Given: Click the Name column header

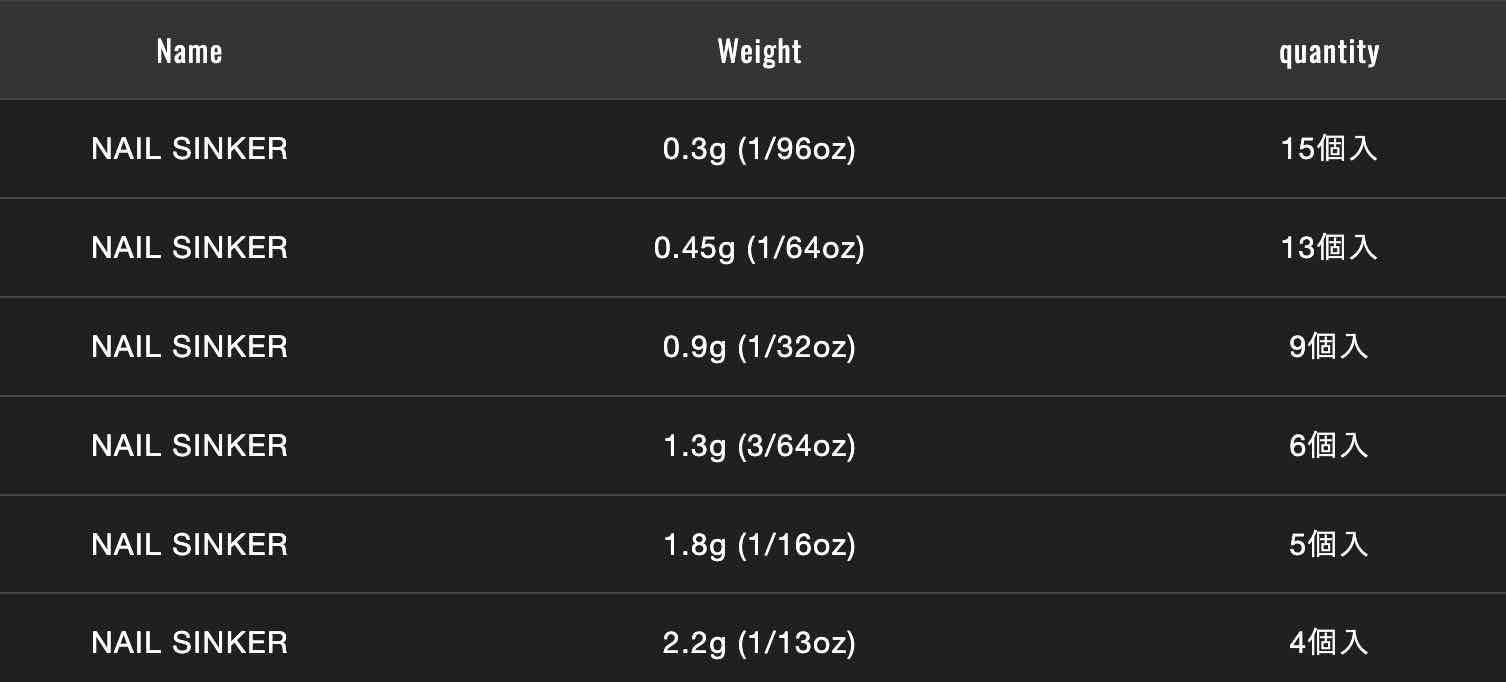Looking at the screenshot, I should (x=189, y=51).
